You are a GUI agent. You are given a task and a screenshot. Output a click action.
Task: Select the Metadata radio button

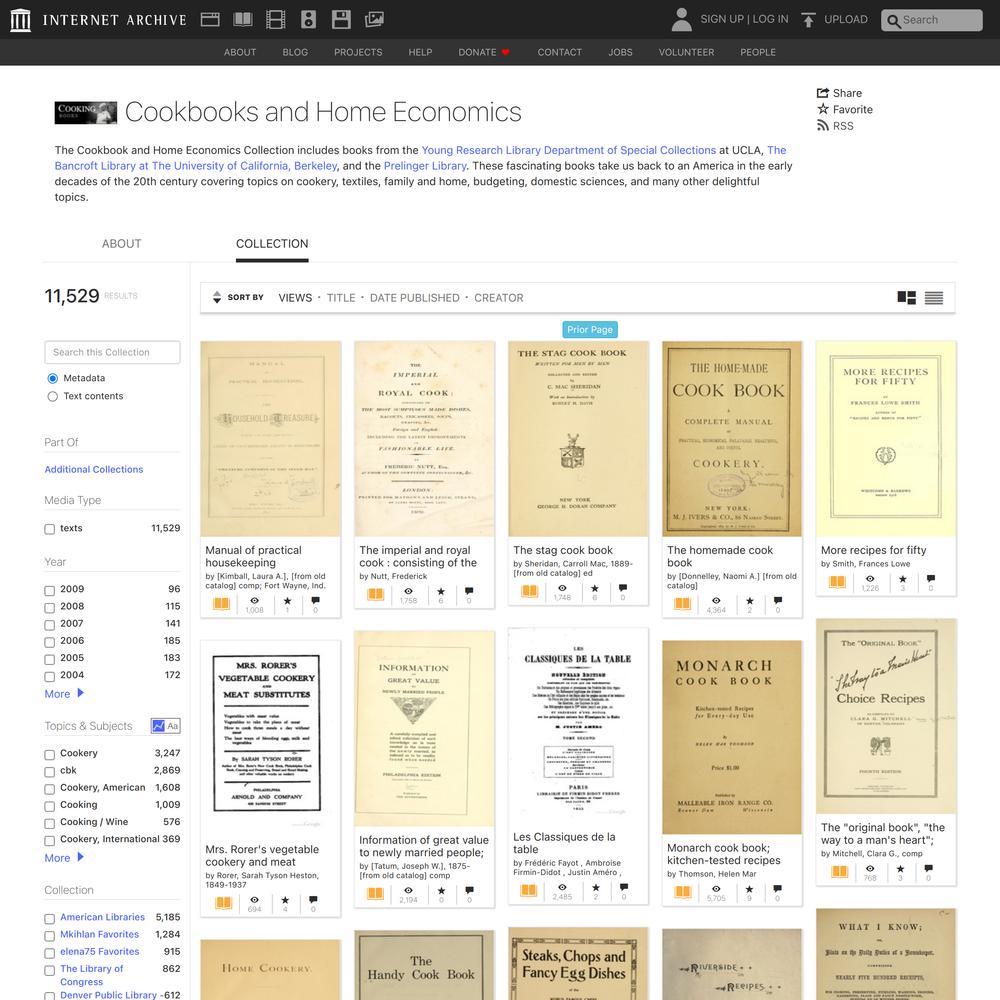tap(52, 378)
